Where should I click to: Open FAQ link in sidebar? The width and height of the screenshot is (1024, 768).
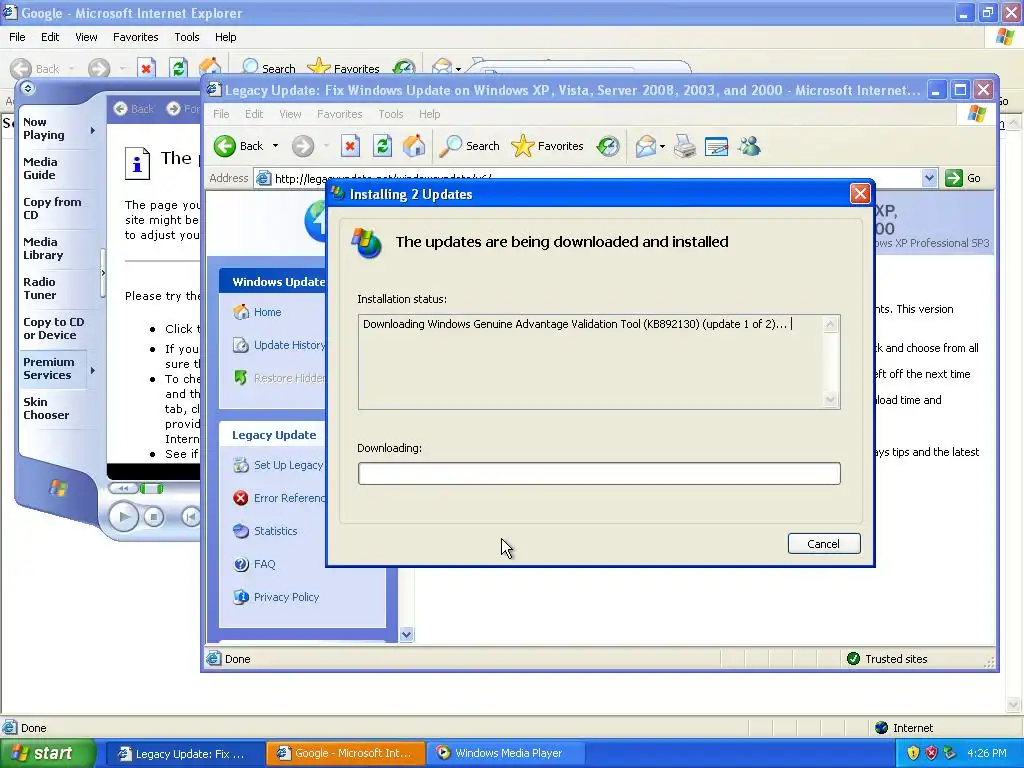(264, 564)
